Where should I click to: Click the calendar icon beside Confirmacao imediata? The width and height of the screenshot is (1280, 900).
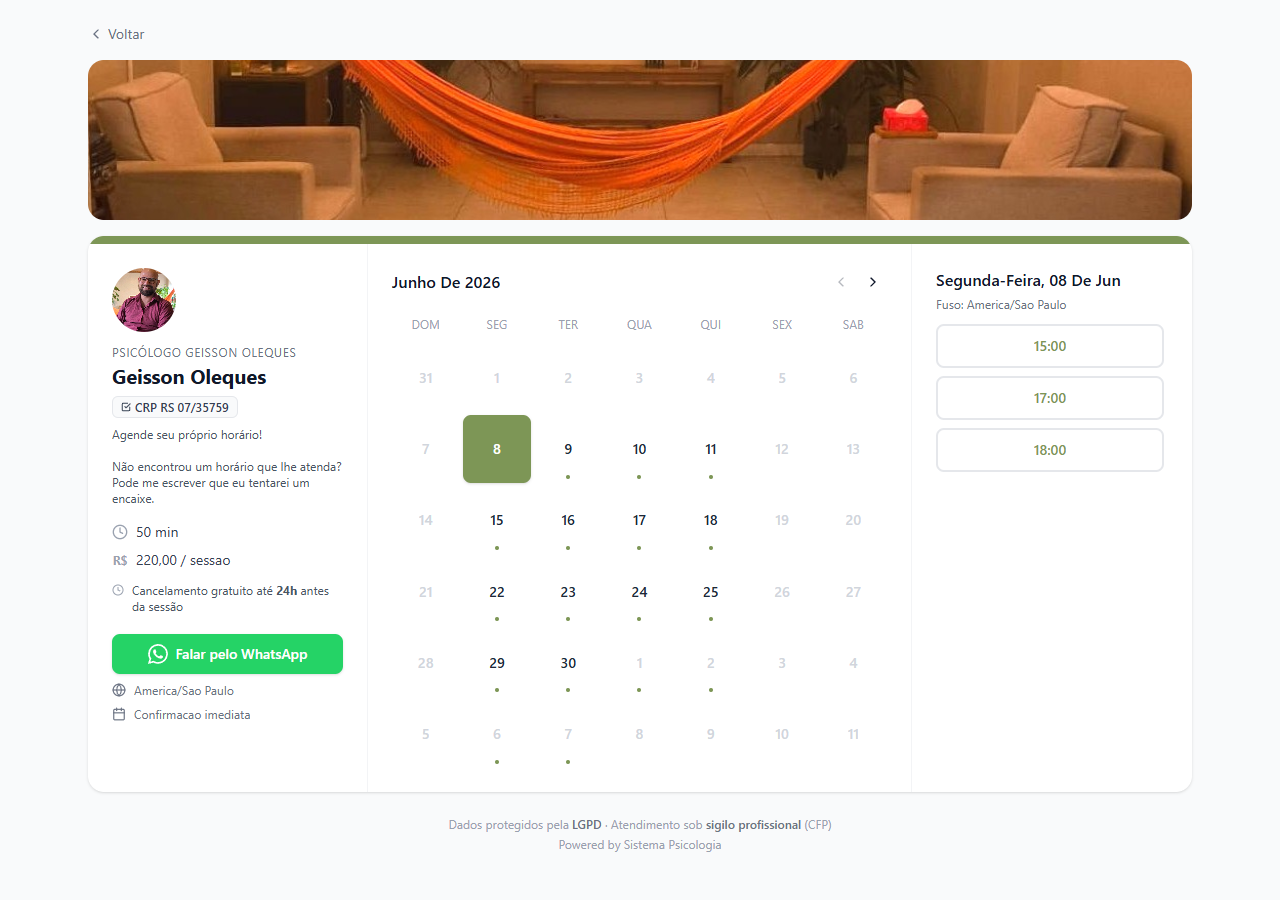click(119, 715)
